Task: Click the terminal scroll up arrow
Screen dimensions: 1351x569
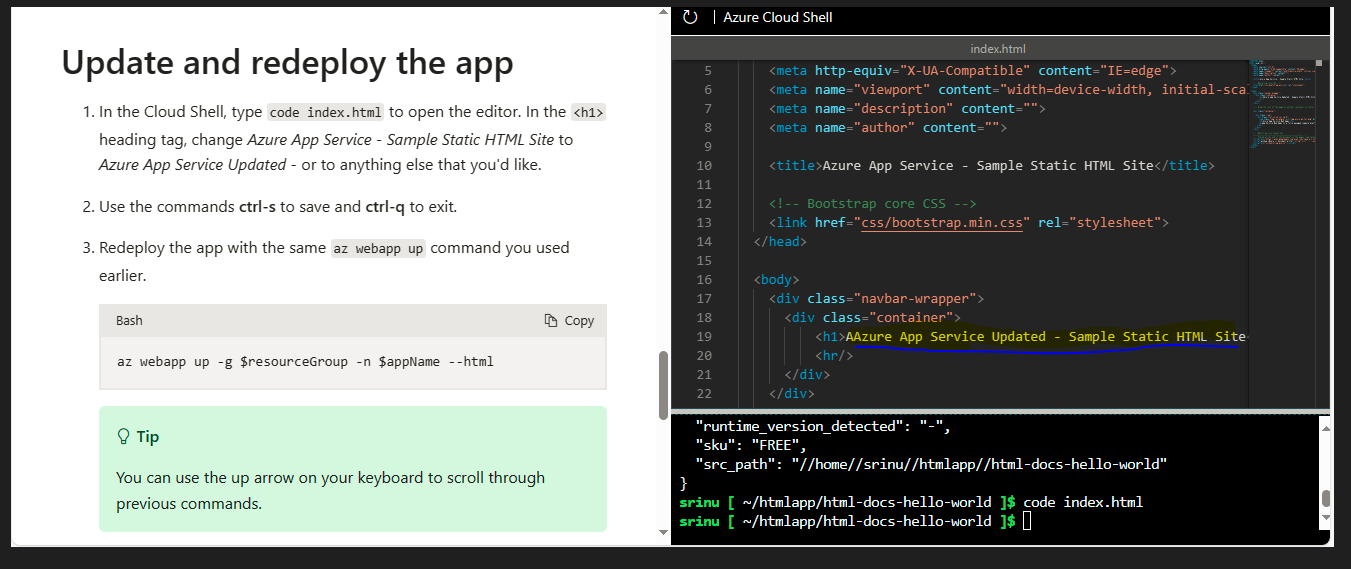Action: pos(1325,427)
